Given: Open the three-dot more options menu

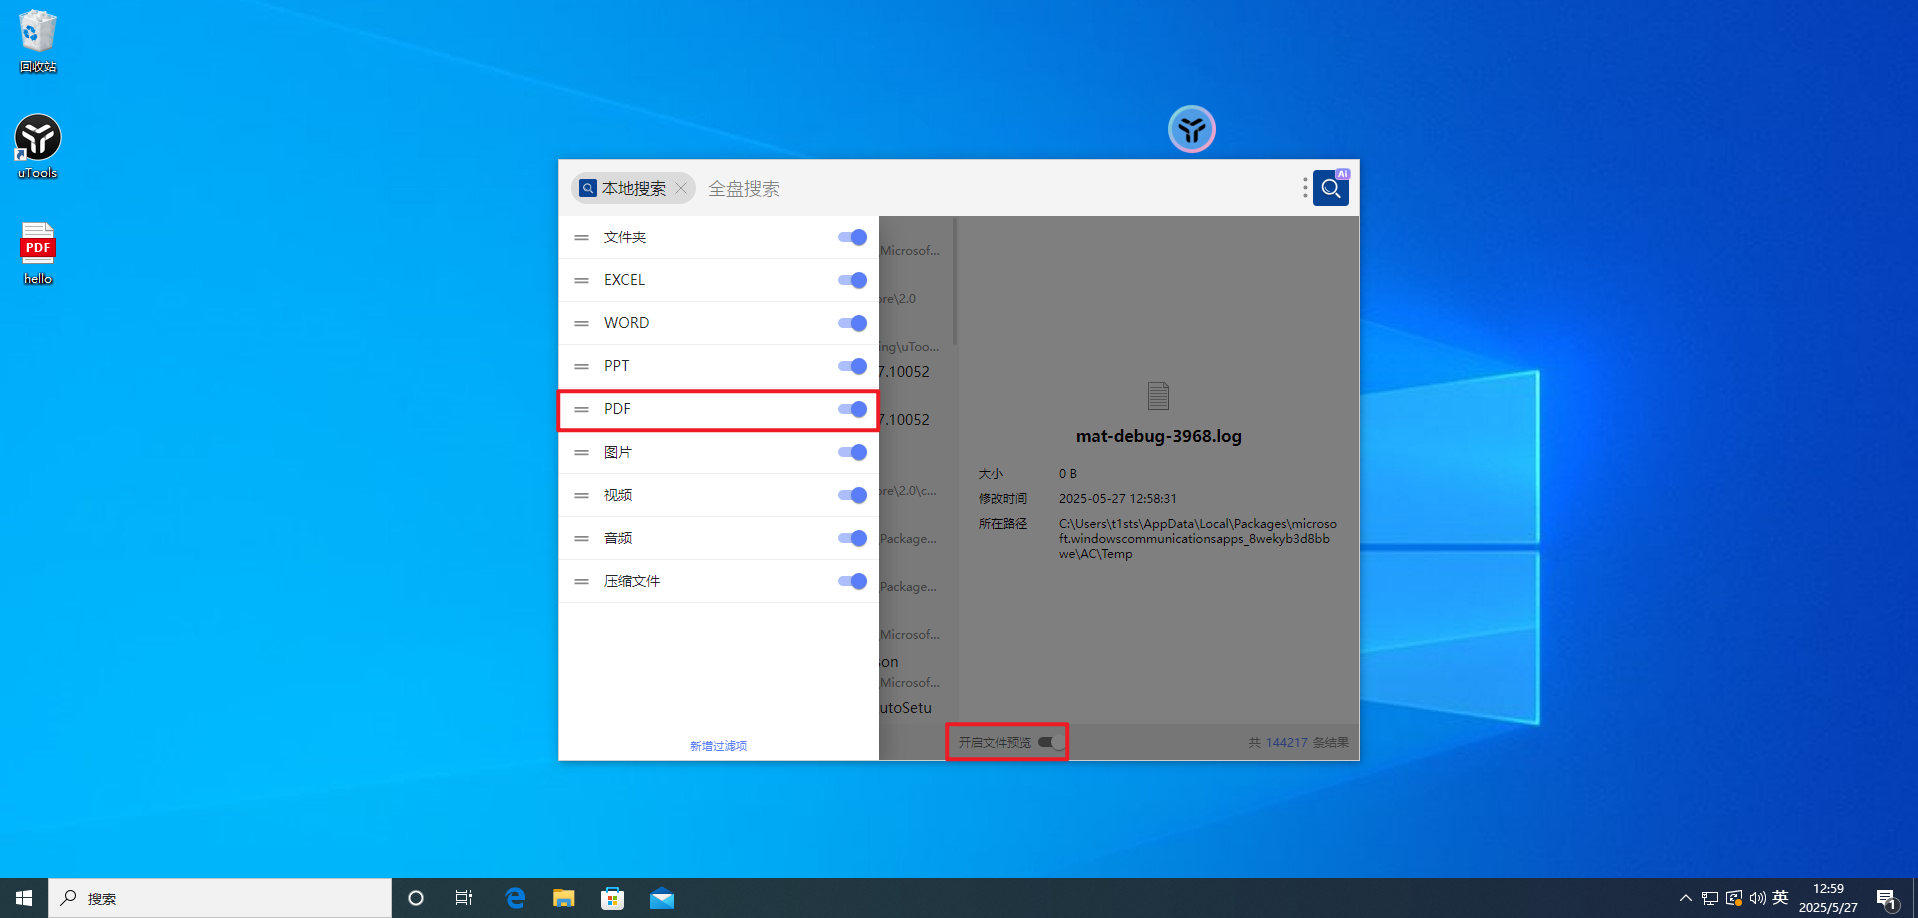Looking at the screenshot, I should coord(1304,188).
